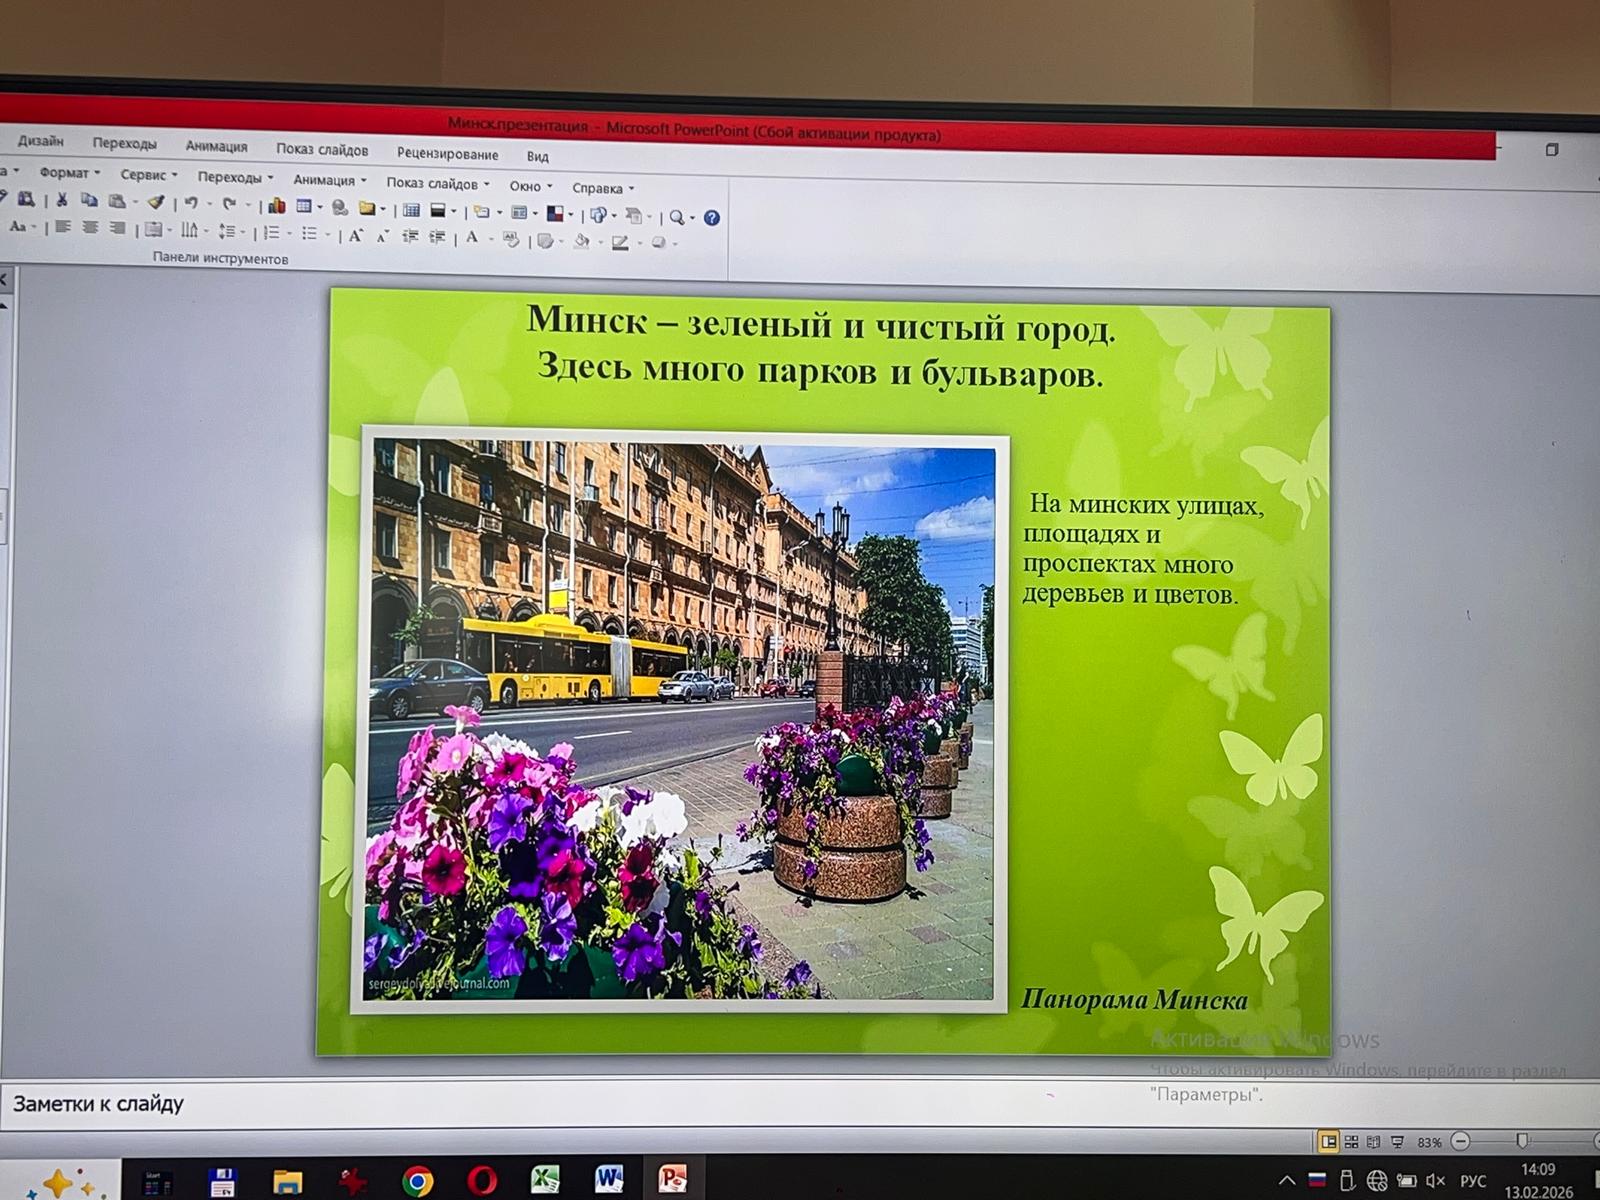
Task: Click the Format Painter brush icon
Action: click(x=156, y=202)
